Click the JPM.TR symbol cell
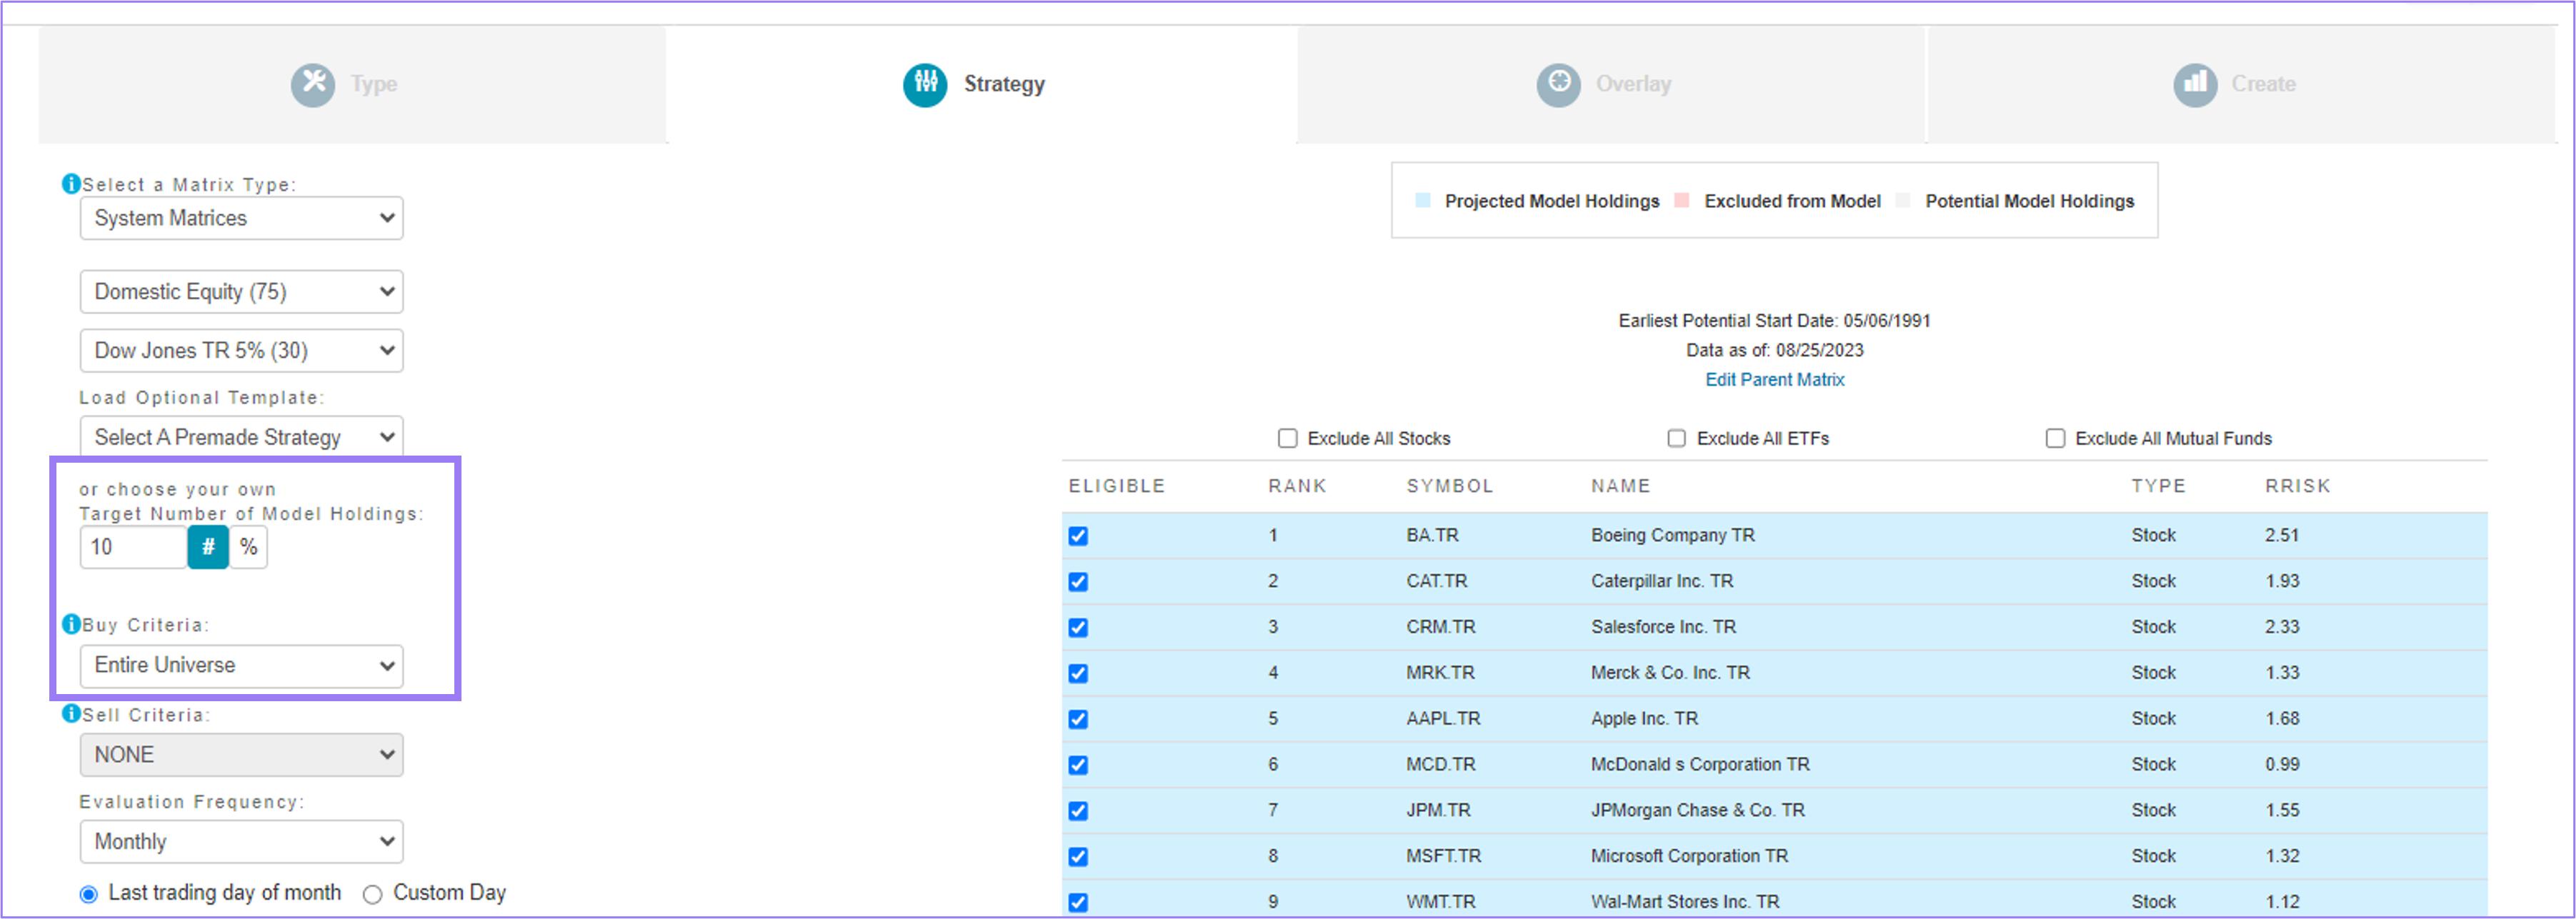This screenshot has height=919, width=2576. 1438,811
